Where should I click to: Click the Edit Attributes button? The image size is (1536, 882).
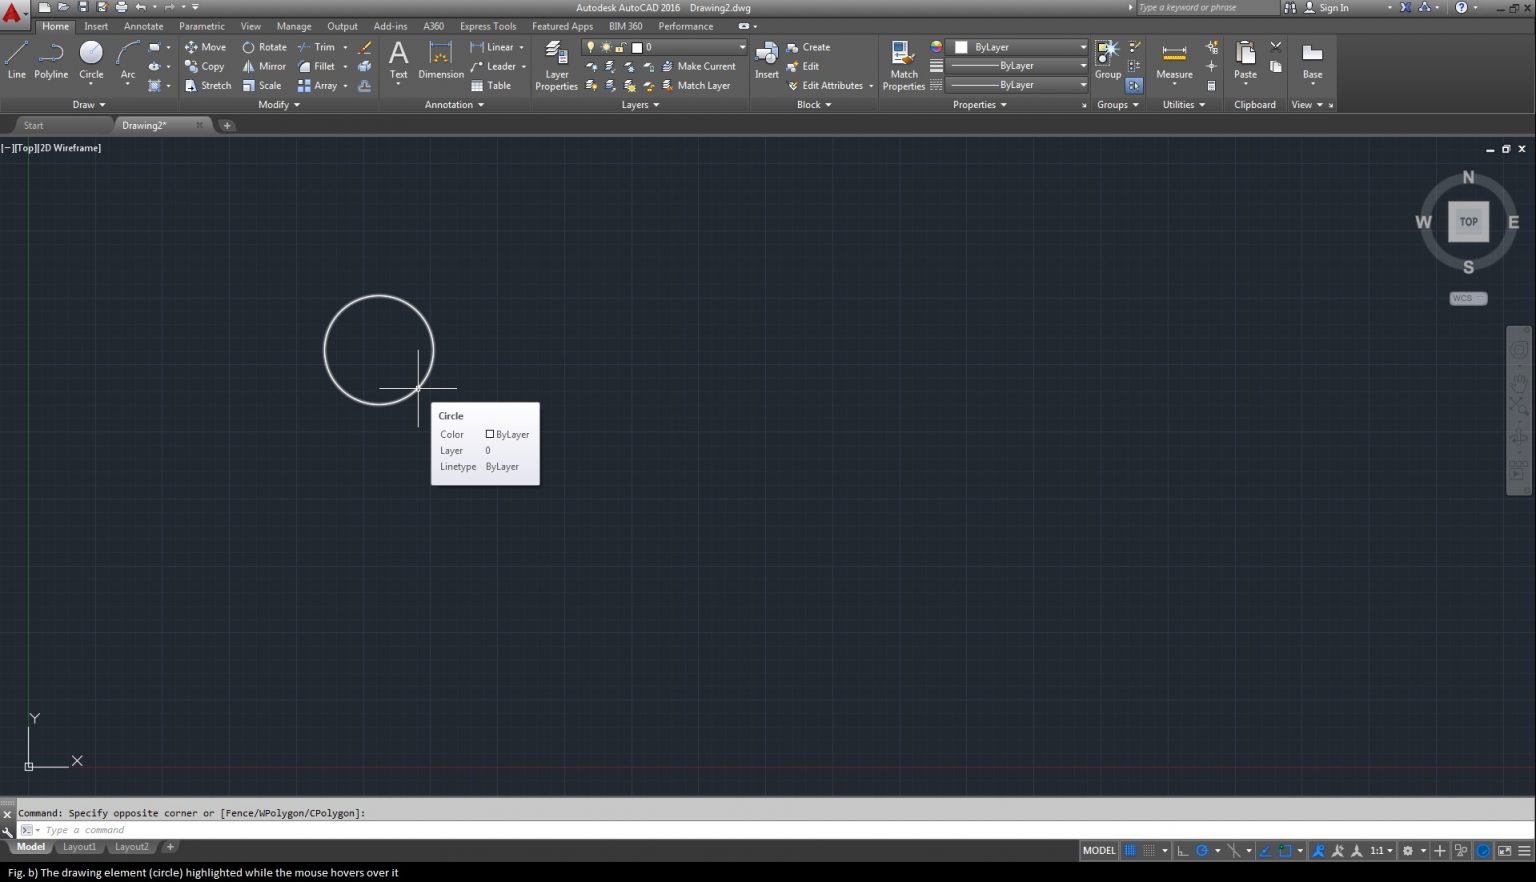[828, 85]
